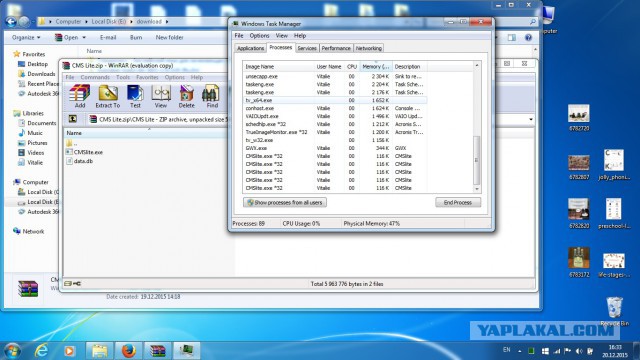
Task: Open Documents library in Explorer sidebar
Action: pyautogui.click(x=37, y=123)
